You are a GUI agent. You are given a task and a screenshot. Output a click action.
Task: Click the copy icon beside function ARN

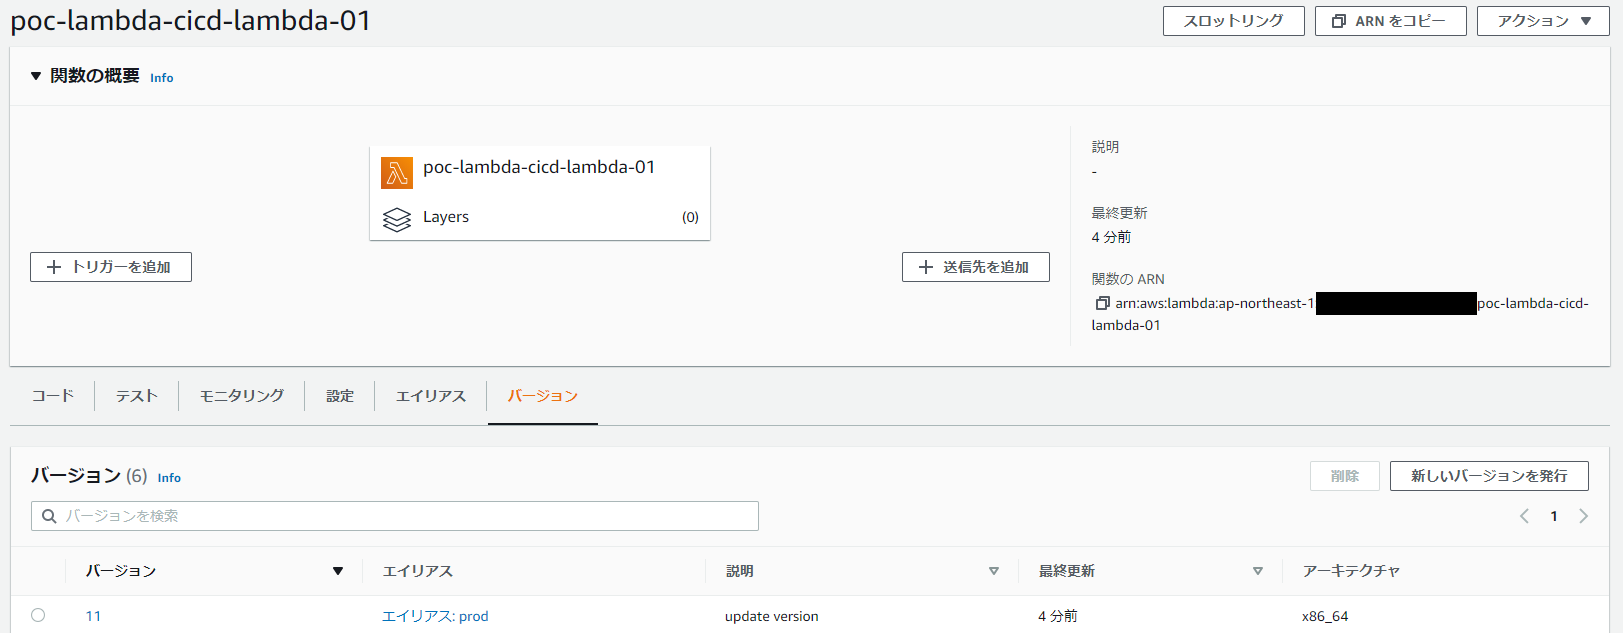click(1102, 303)
